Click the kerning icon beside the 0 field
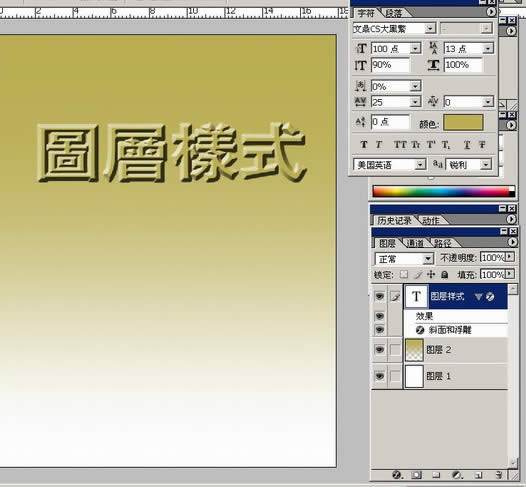Screen dimensions: 526x487 click(433, 101)
